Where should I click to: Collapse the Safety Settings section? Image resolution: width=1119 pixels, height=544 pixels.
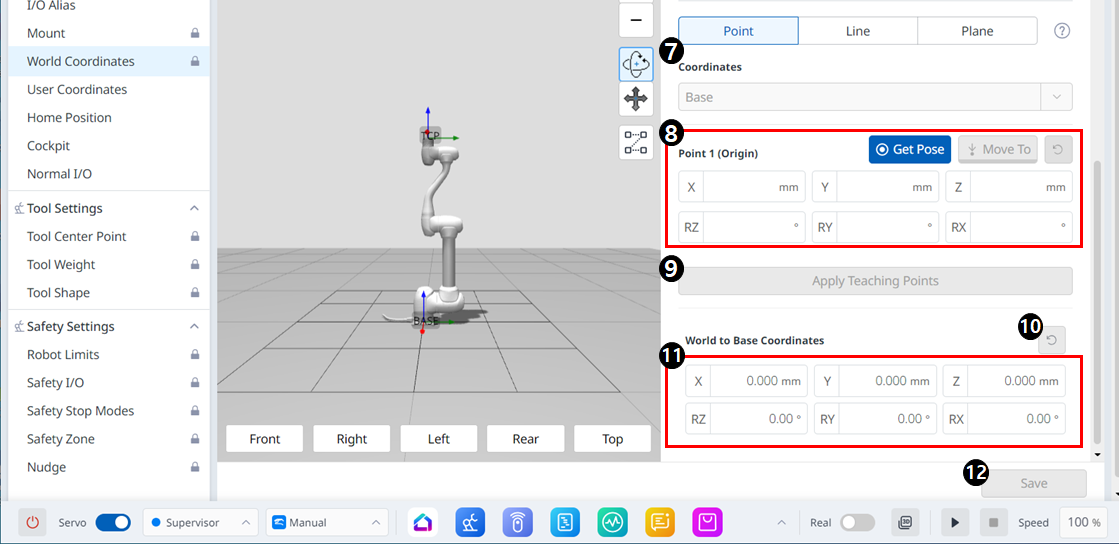pos(194,326)
